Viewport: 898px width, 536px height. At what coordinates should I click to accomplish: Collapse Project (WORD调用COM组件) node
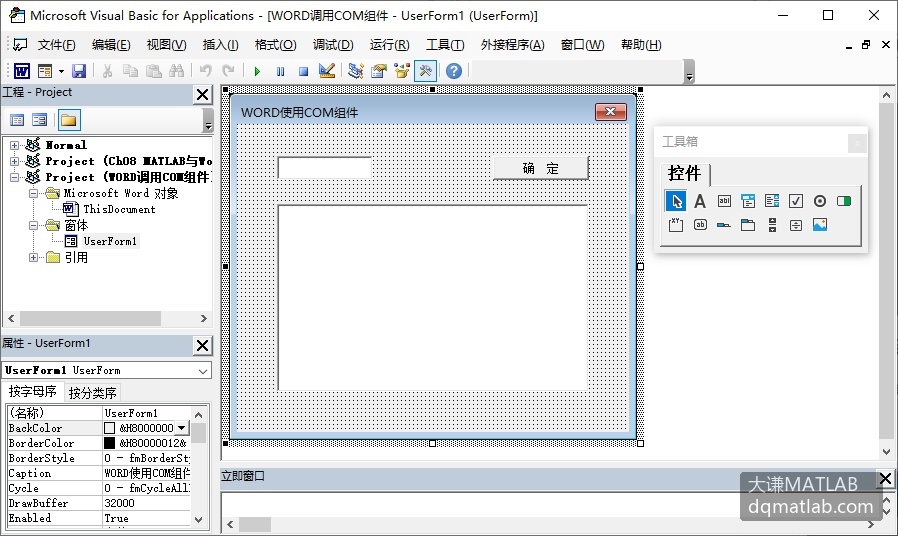[15, 178]
